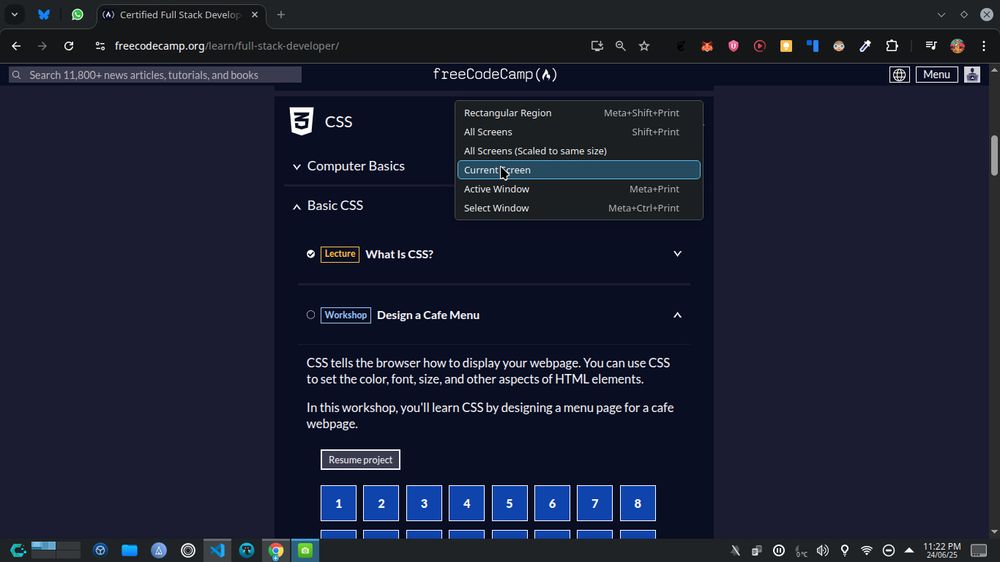Click the virtual desktop pager

[55, 550]
